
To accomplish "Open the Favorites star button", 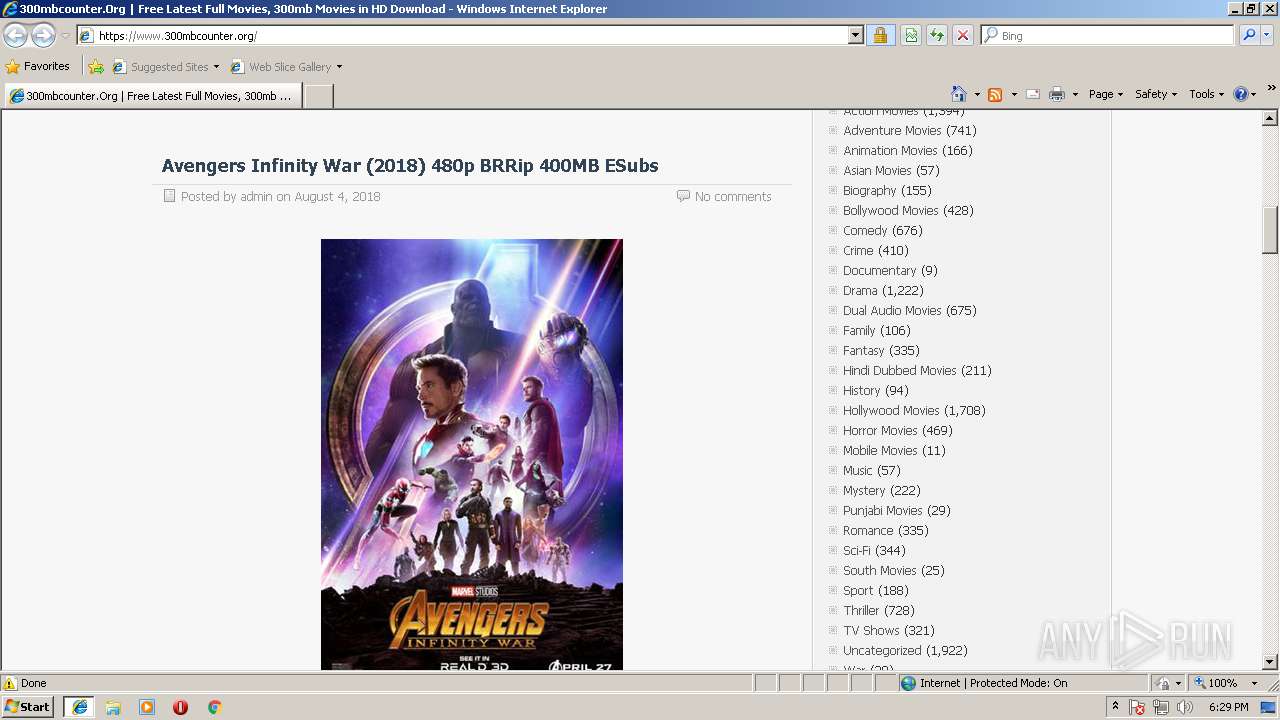I will click(38, 66).
